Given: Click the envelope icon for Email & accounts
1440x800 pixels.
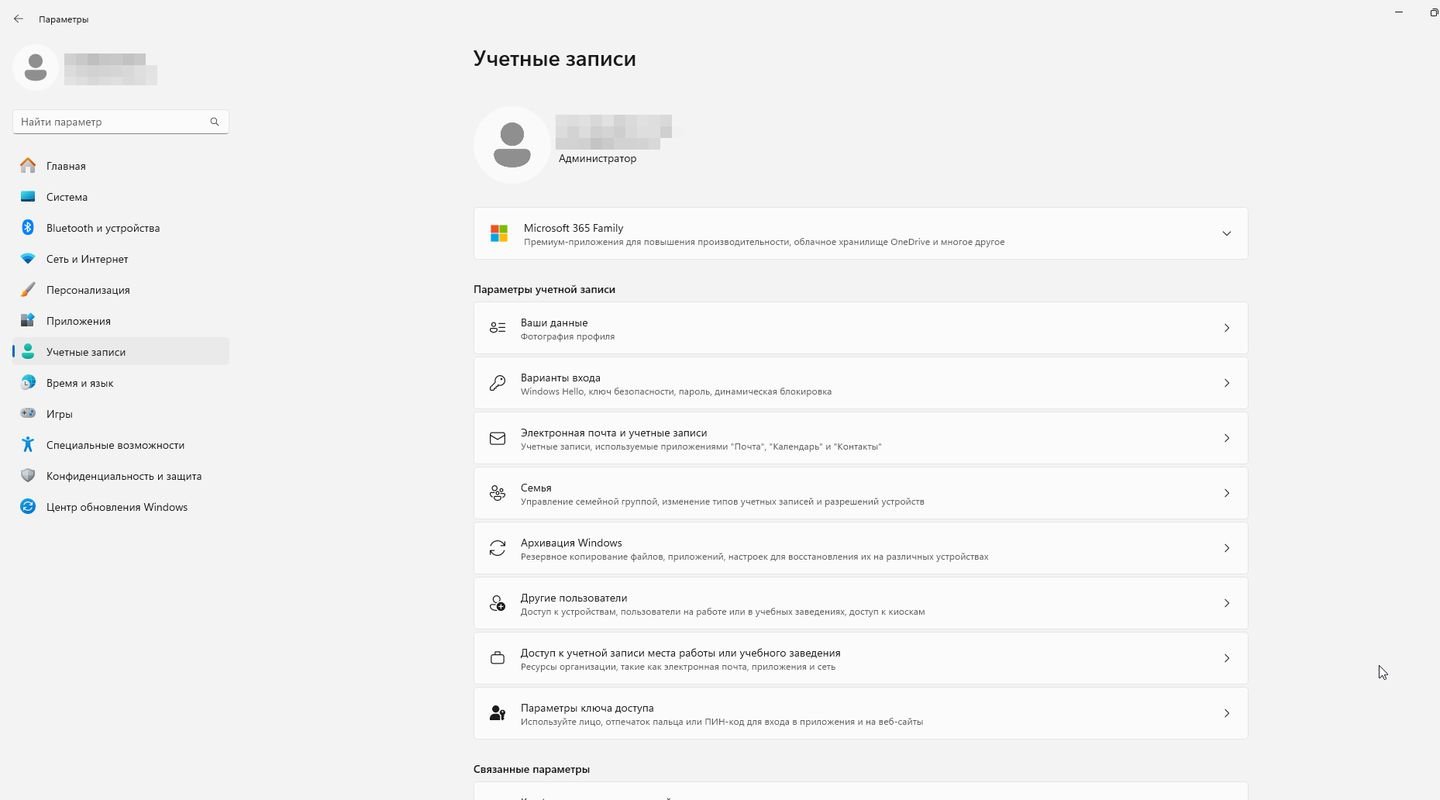Looking at the screenshot, I should 497,438.
